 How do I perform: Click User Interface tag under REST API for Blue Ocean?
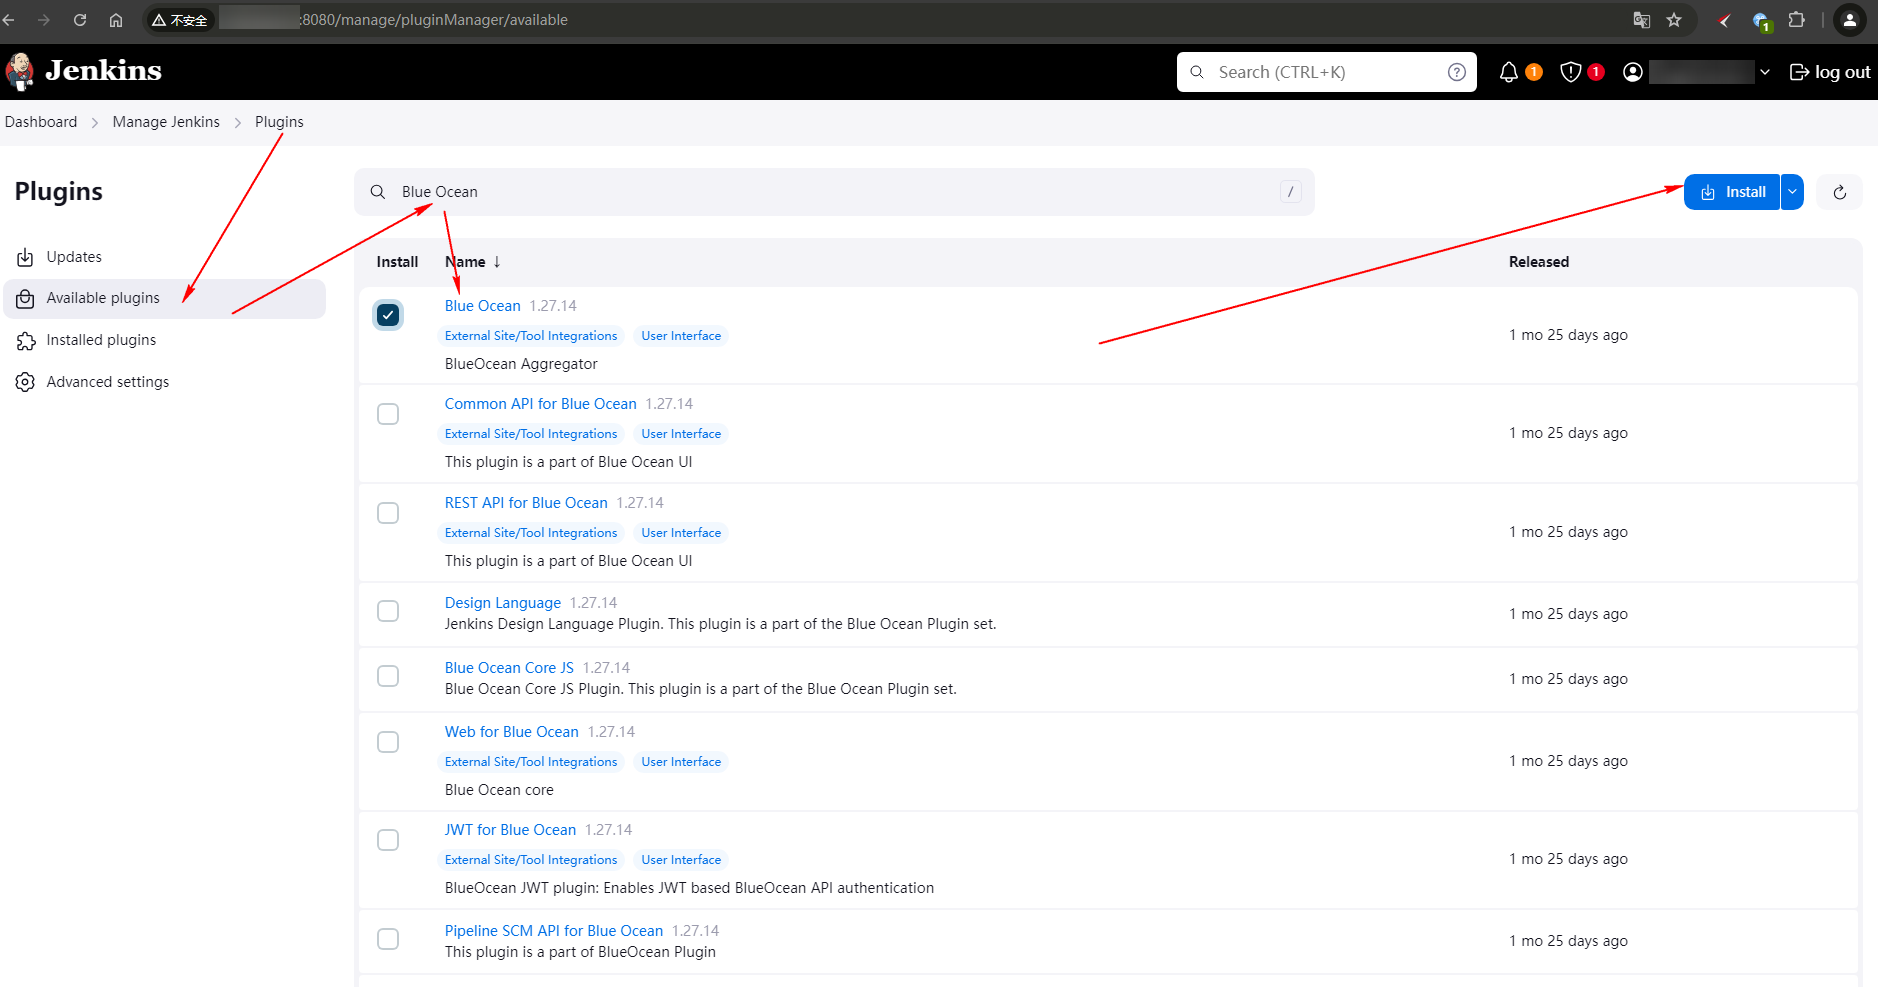681,533
